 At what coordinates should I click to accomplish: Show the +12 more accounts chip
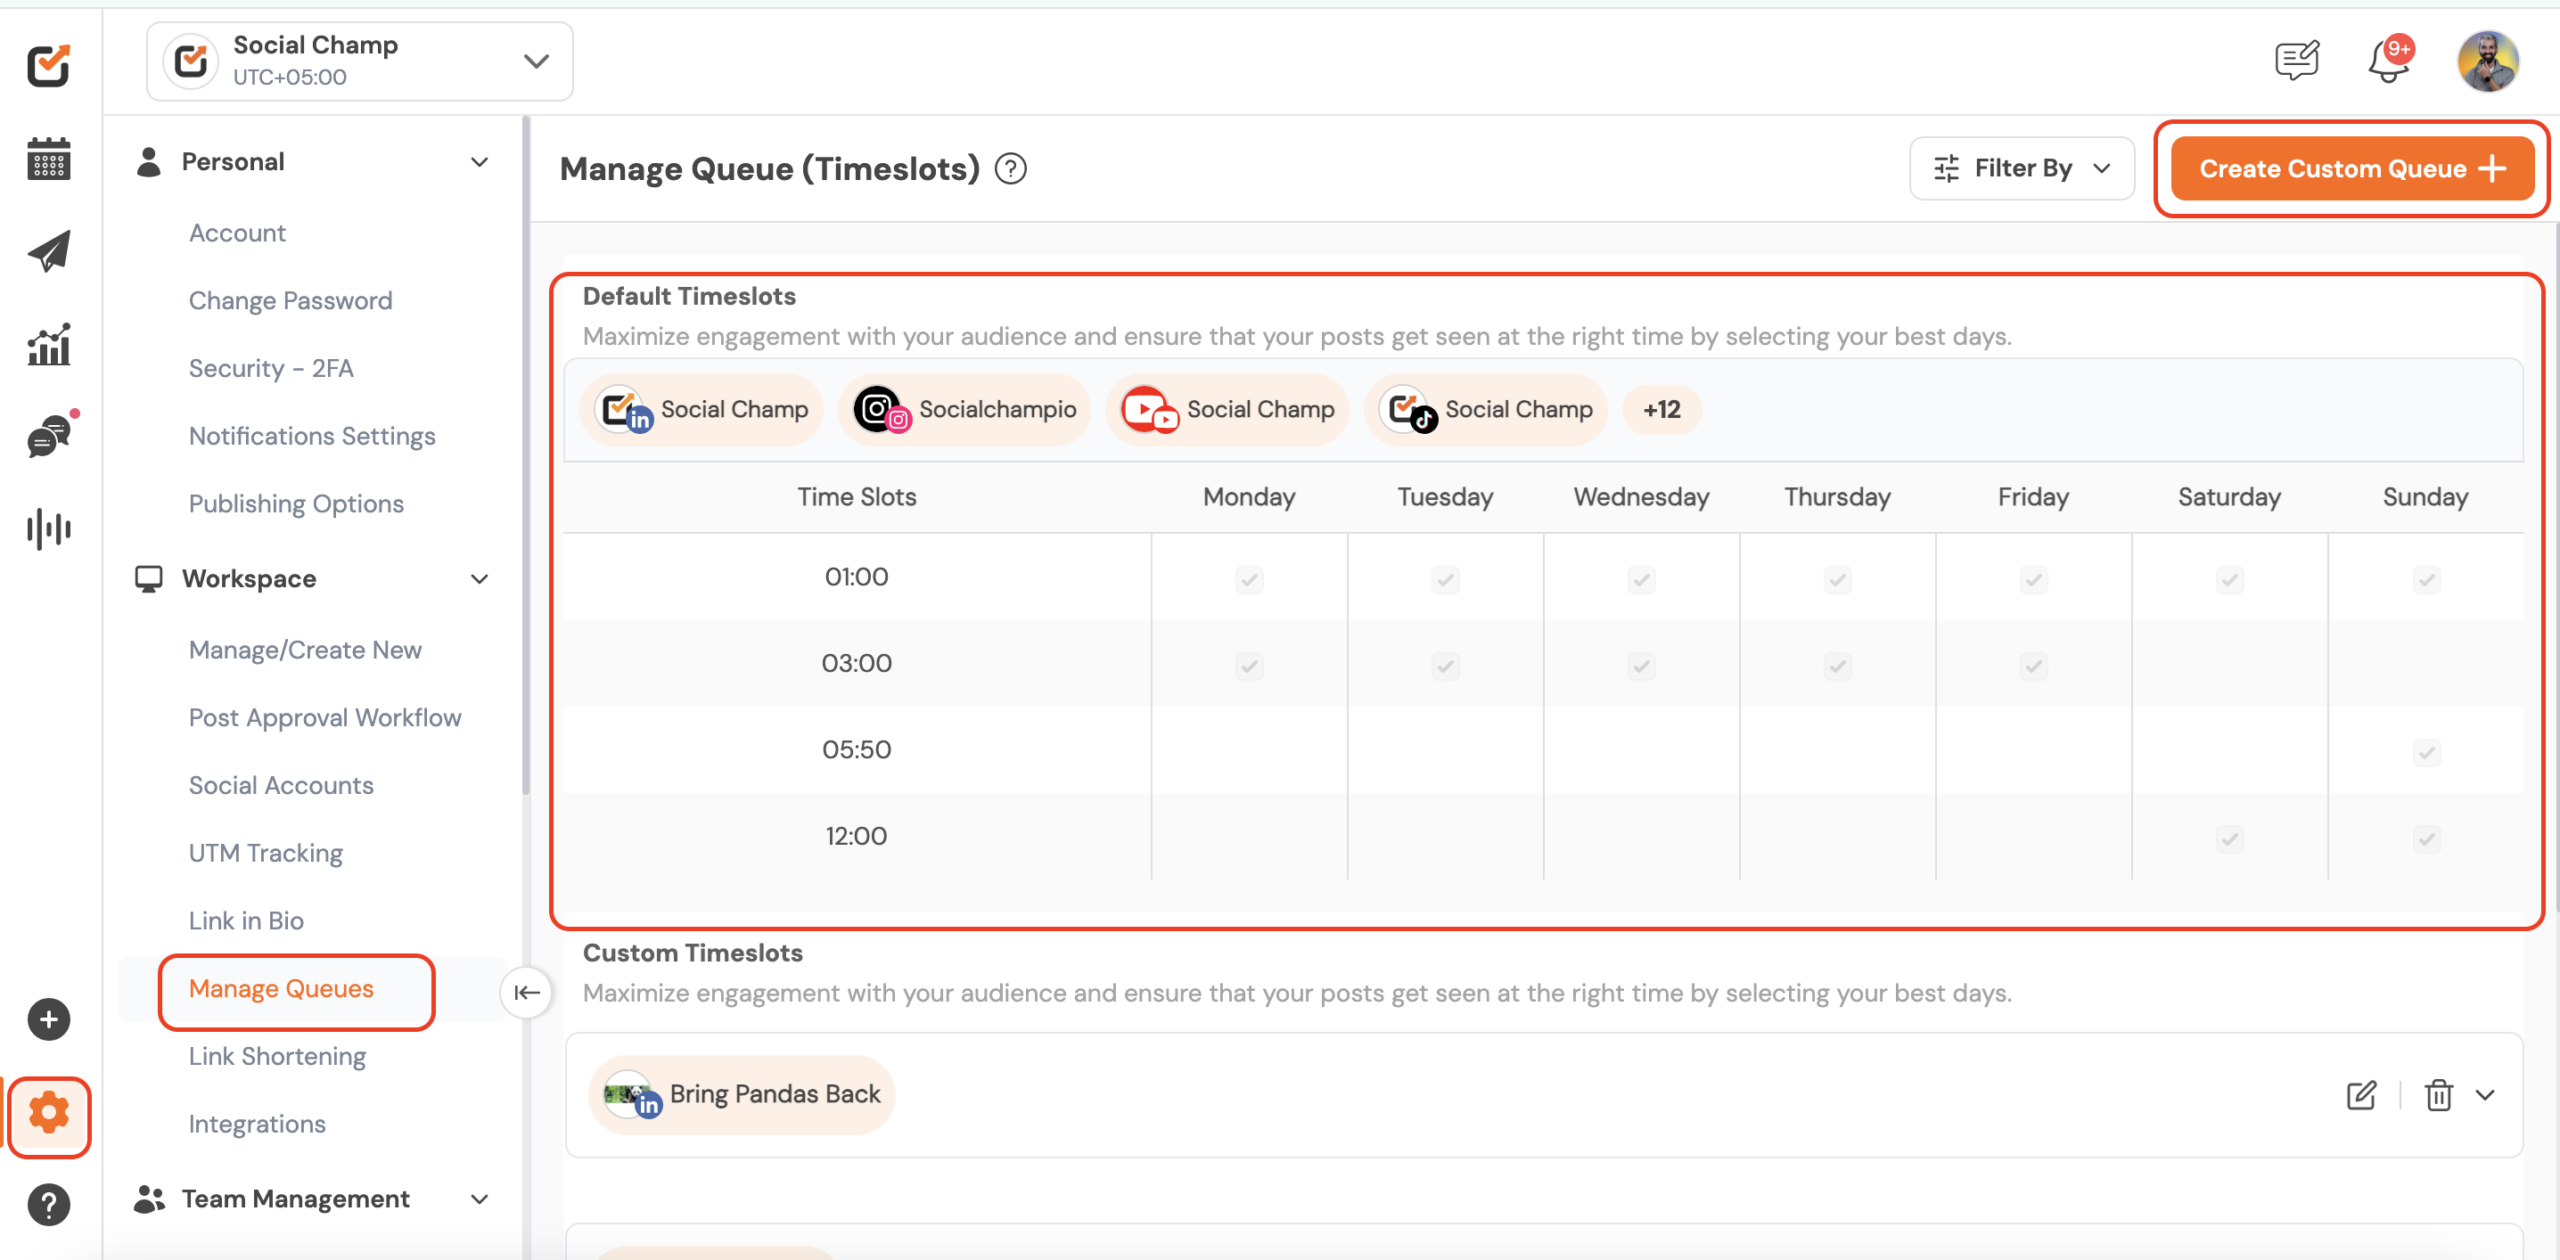click(x=1661, y=410)
